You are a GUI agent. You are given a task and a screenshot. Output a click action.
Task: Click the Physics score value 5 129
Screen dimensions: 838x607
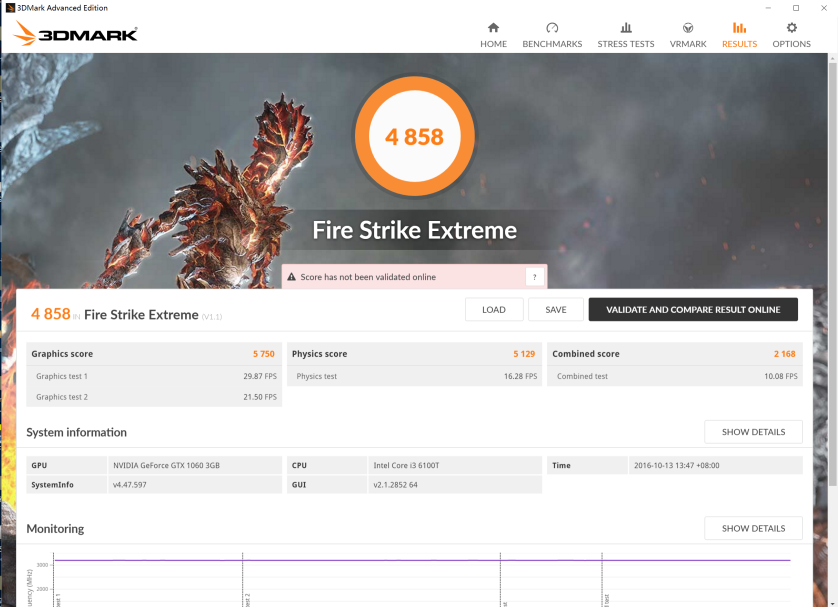[x=524, y=354]
